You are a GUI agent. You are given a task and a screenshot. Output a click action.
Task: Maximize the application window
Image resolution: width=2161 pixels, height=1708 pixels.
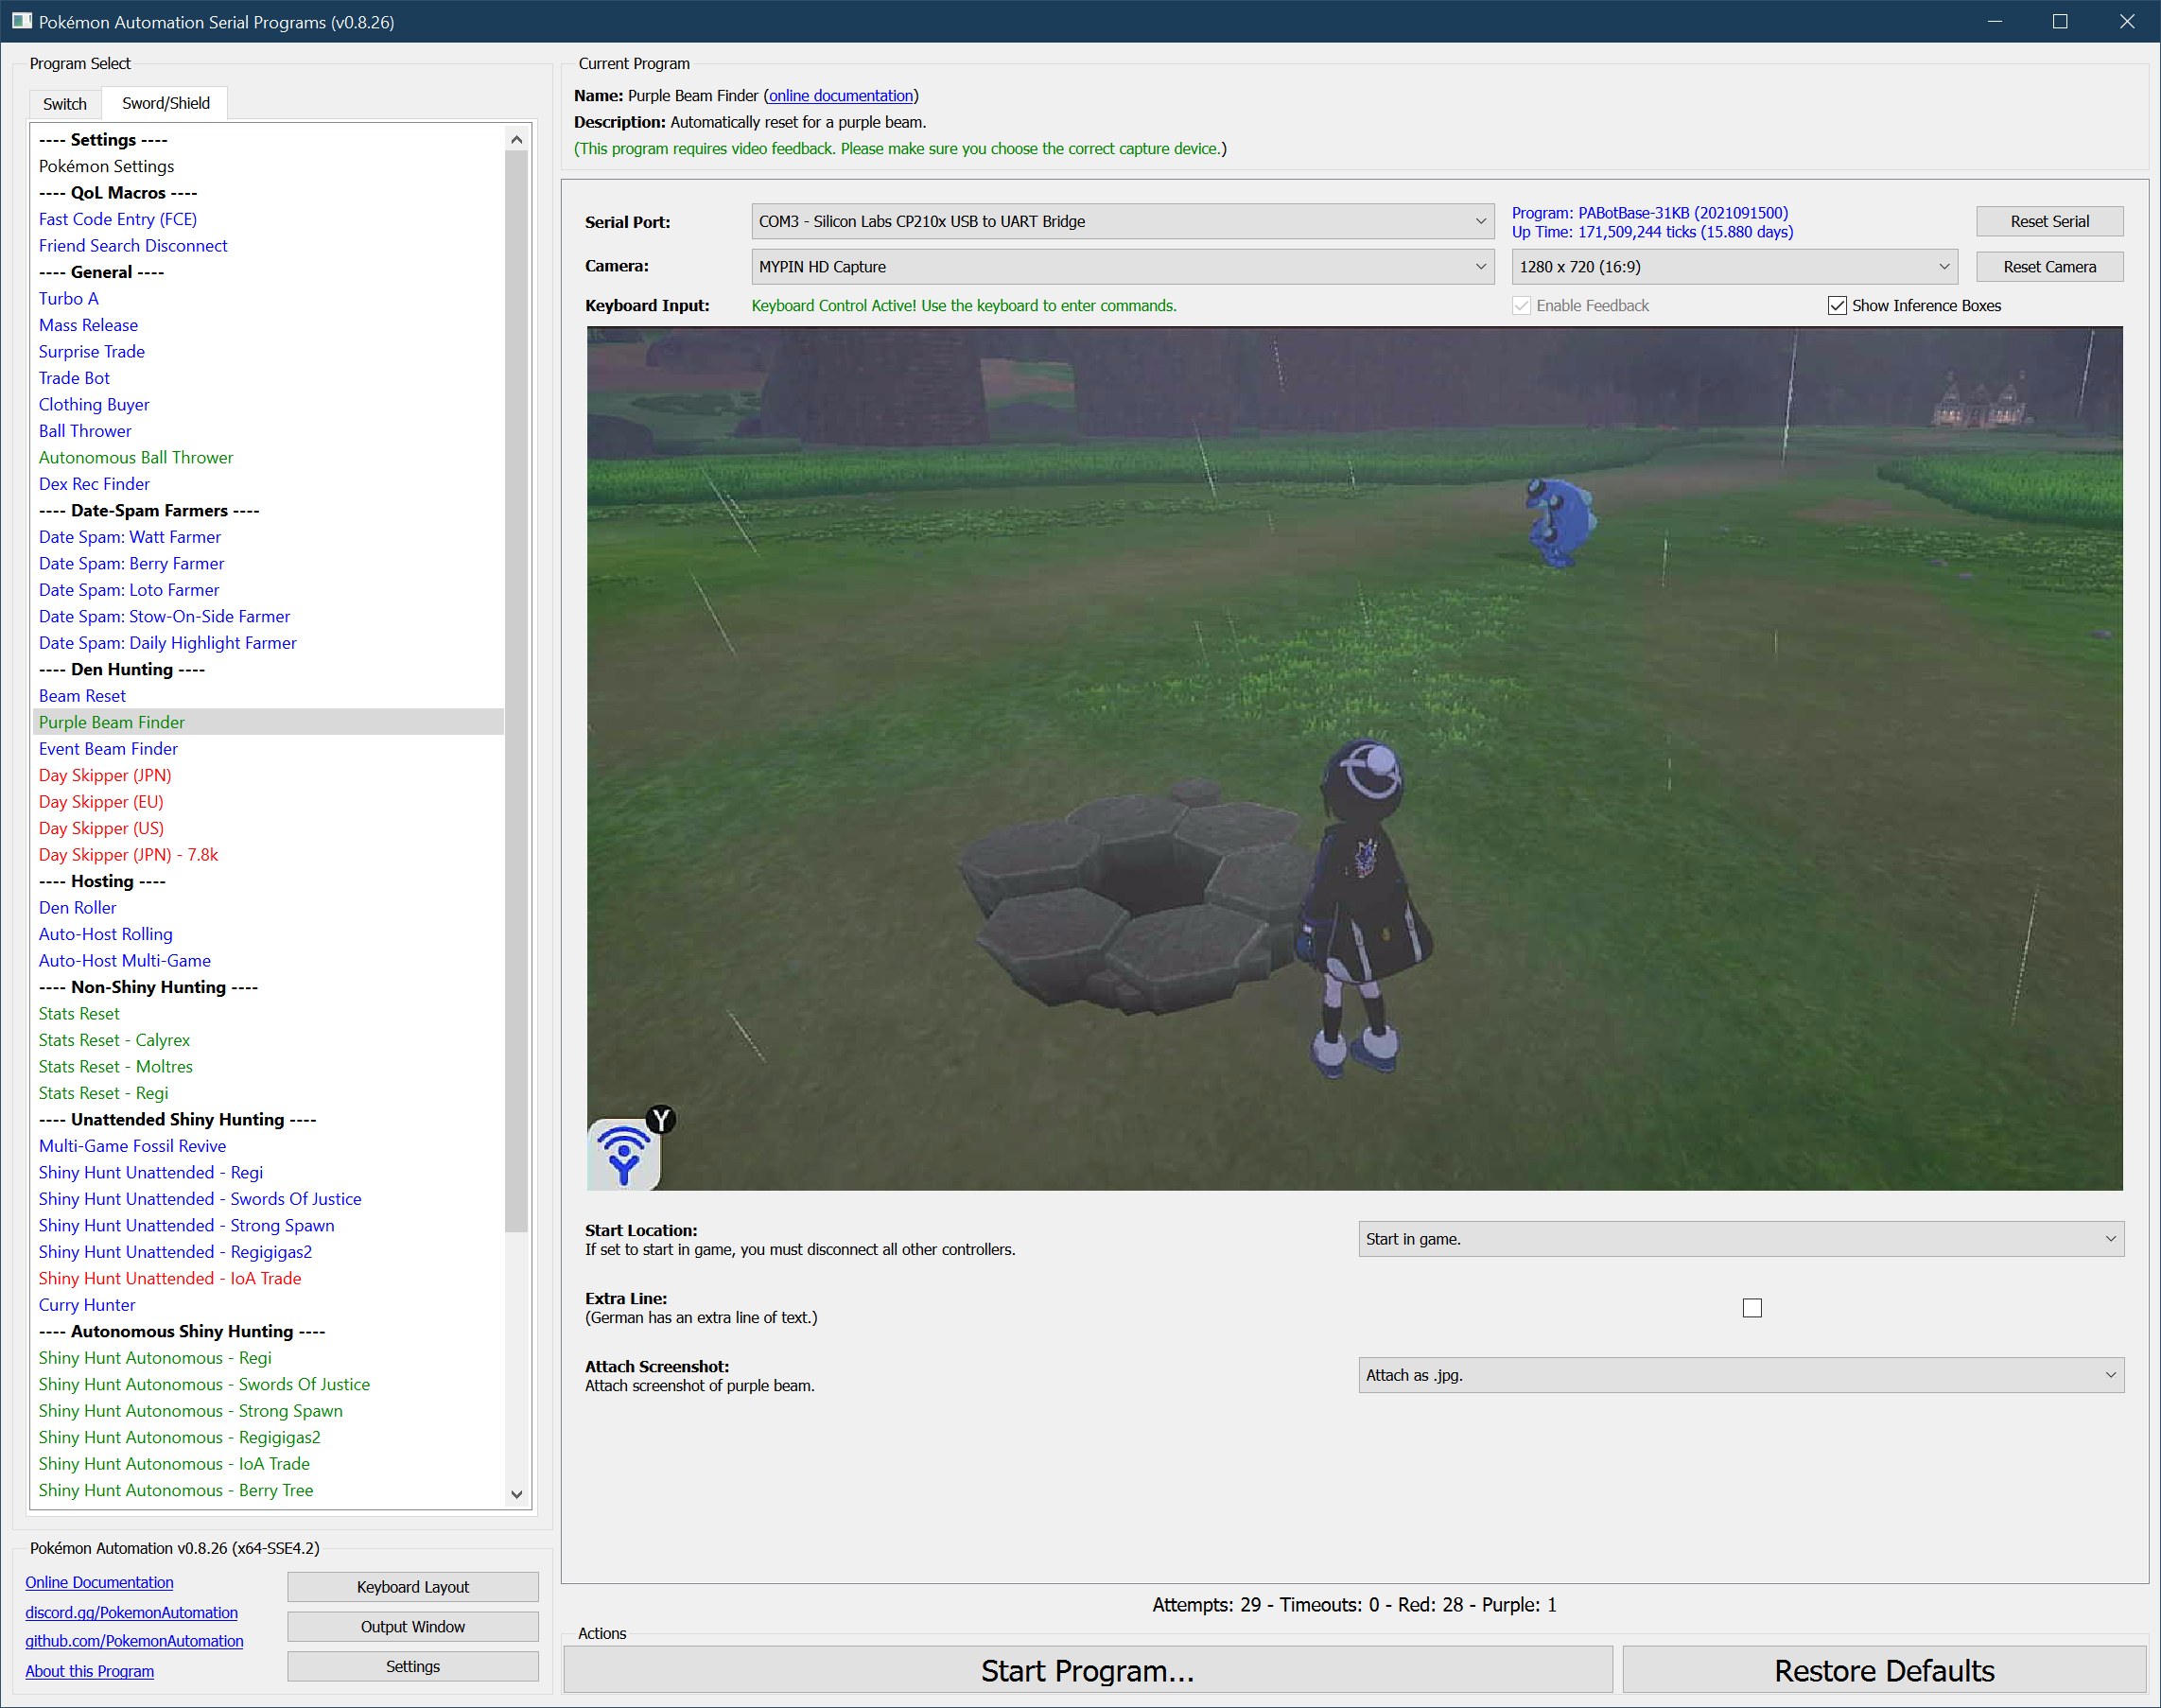point(2060,21)
